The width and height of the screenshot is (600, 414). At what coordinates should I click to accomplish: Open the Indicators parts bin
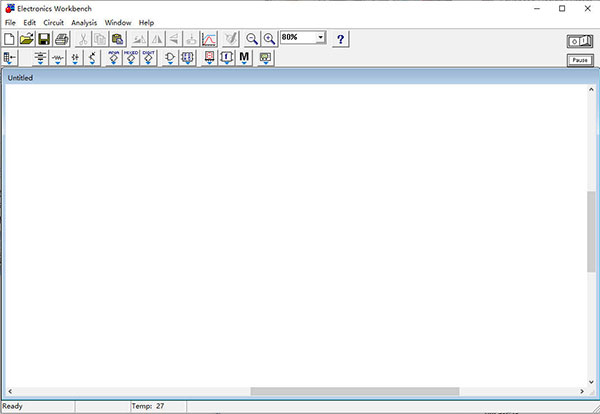pyautogui.click(x=209, y=58)
